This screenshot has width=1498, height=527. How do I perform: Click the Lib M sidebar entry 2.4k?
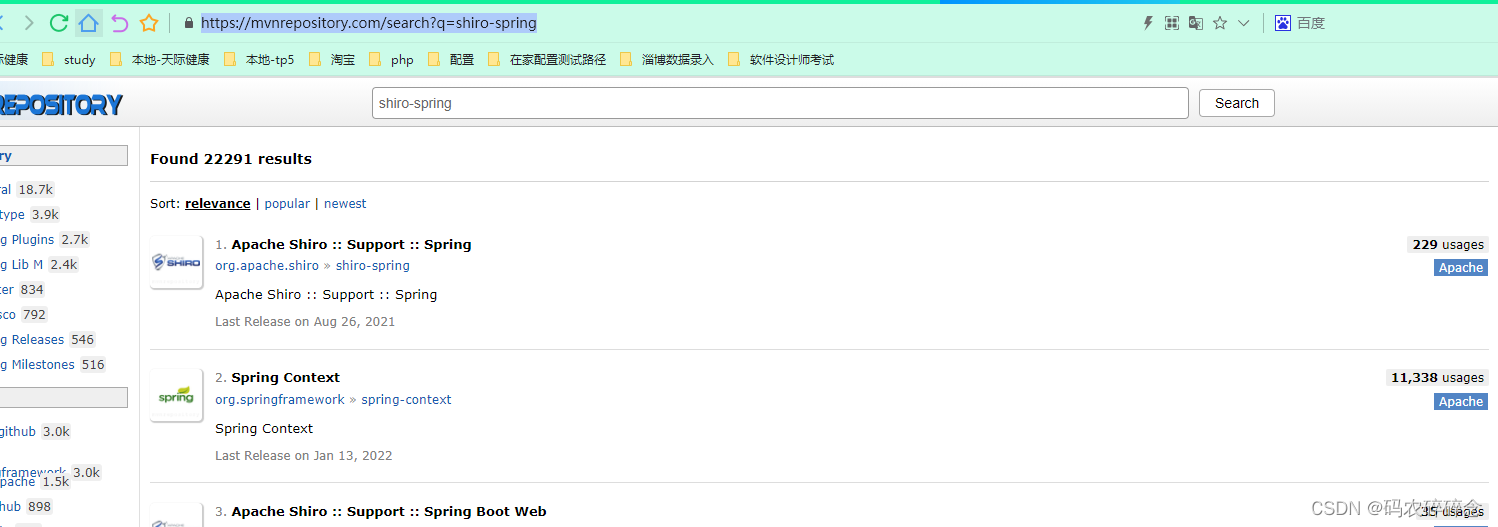coord(39,264)
